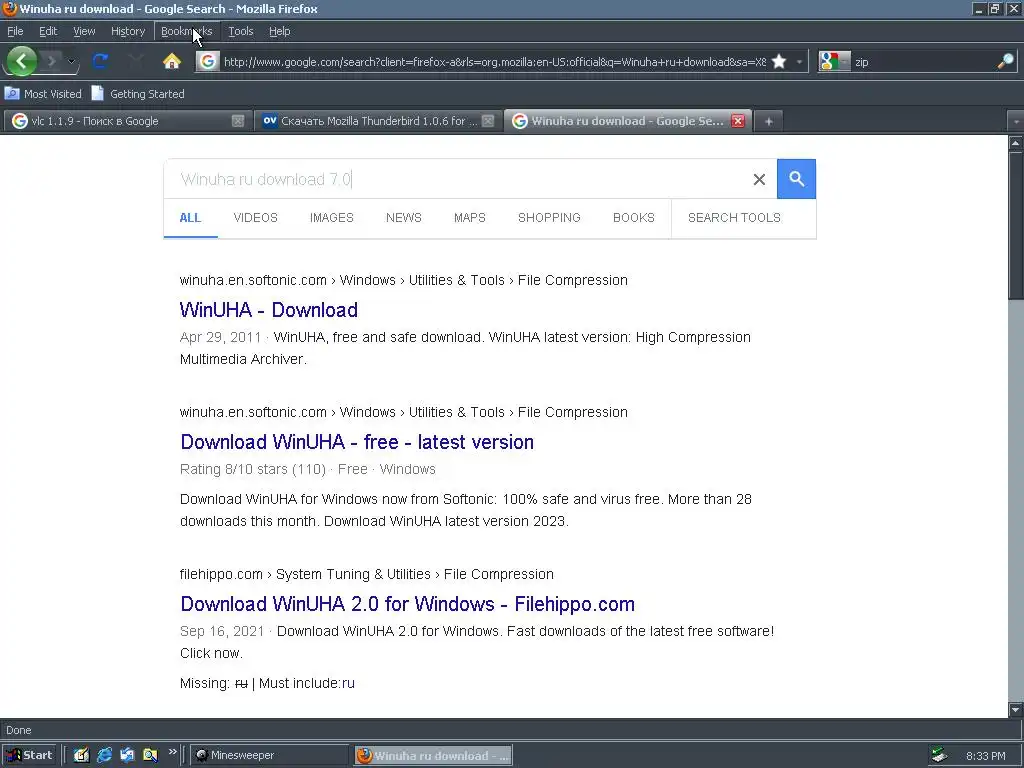Screen dimensions: 1024x768
Task: Click the vertical scrollbar down arrow
Action: point(1016,709)
